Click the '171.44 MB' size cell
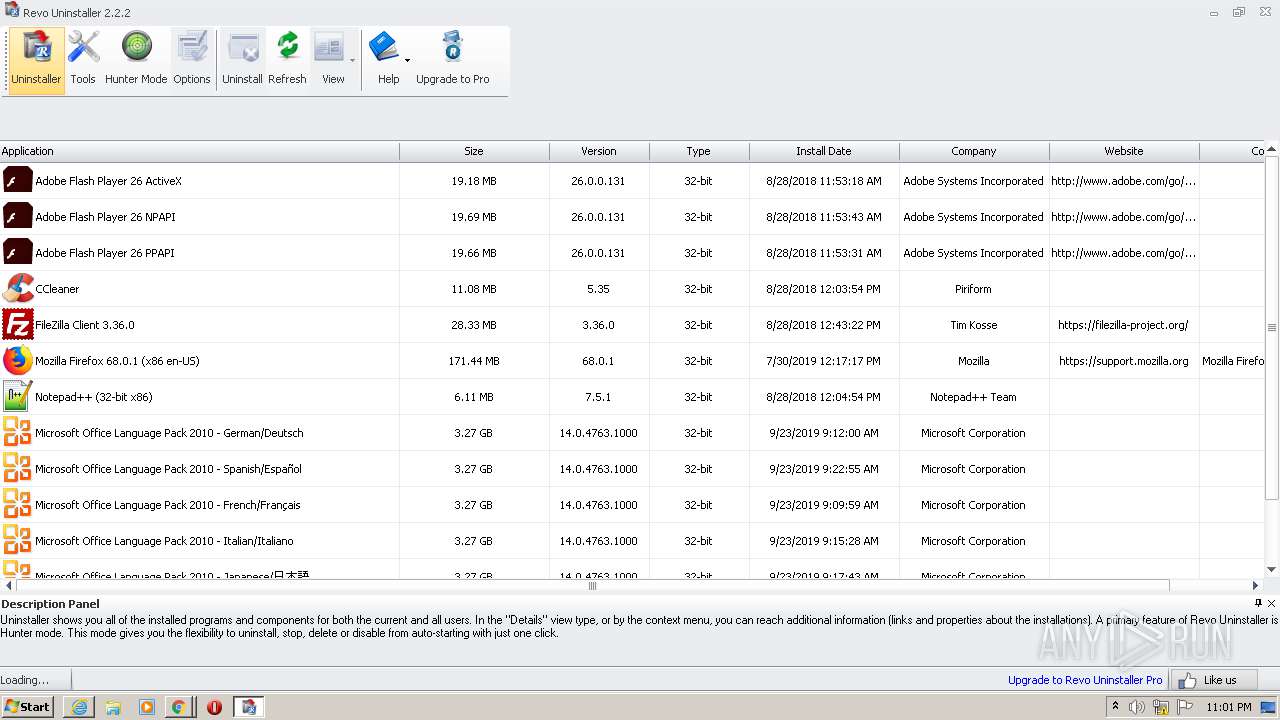 coord(474,361)
